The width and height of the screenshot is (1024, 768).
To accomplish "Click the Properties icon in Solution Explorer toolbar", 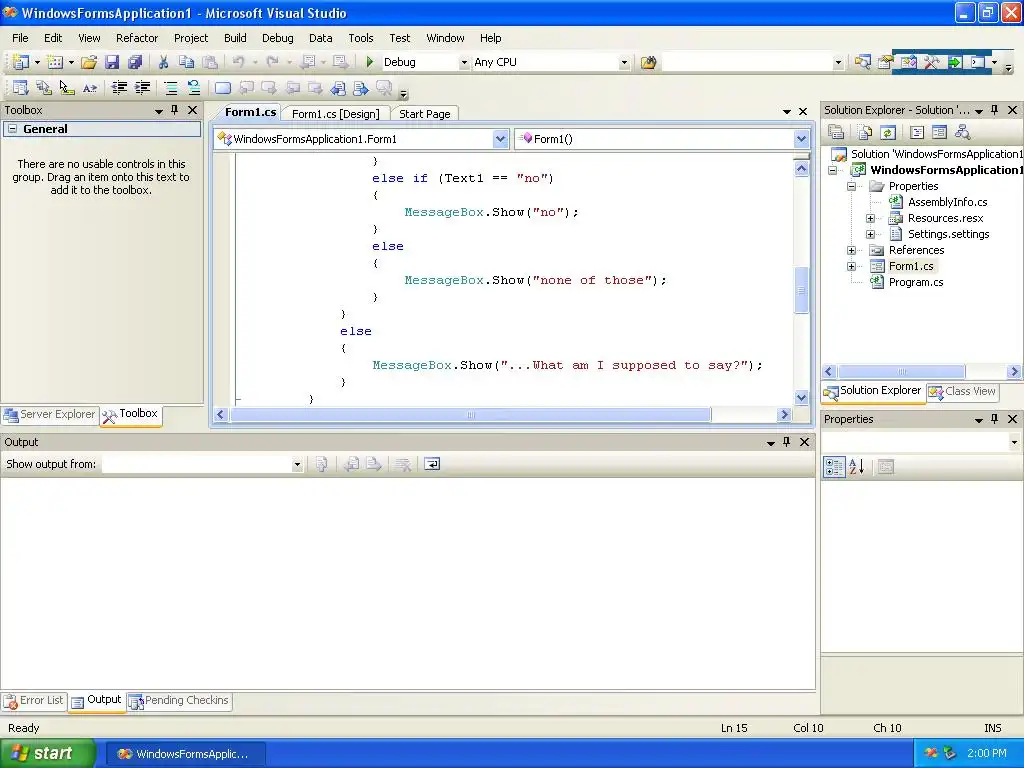I will click(x=836, y=133).
